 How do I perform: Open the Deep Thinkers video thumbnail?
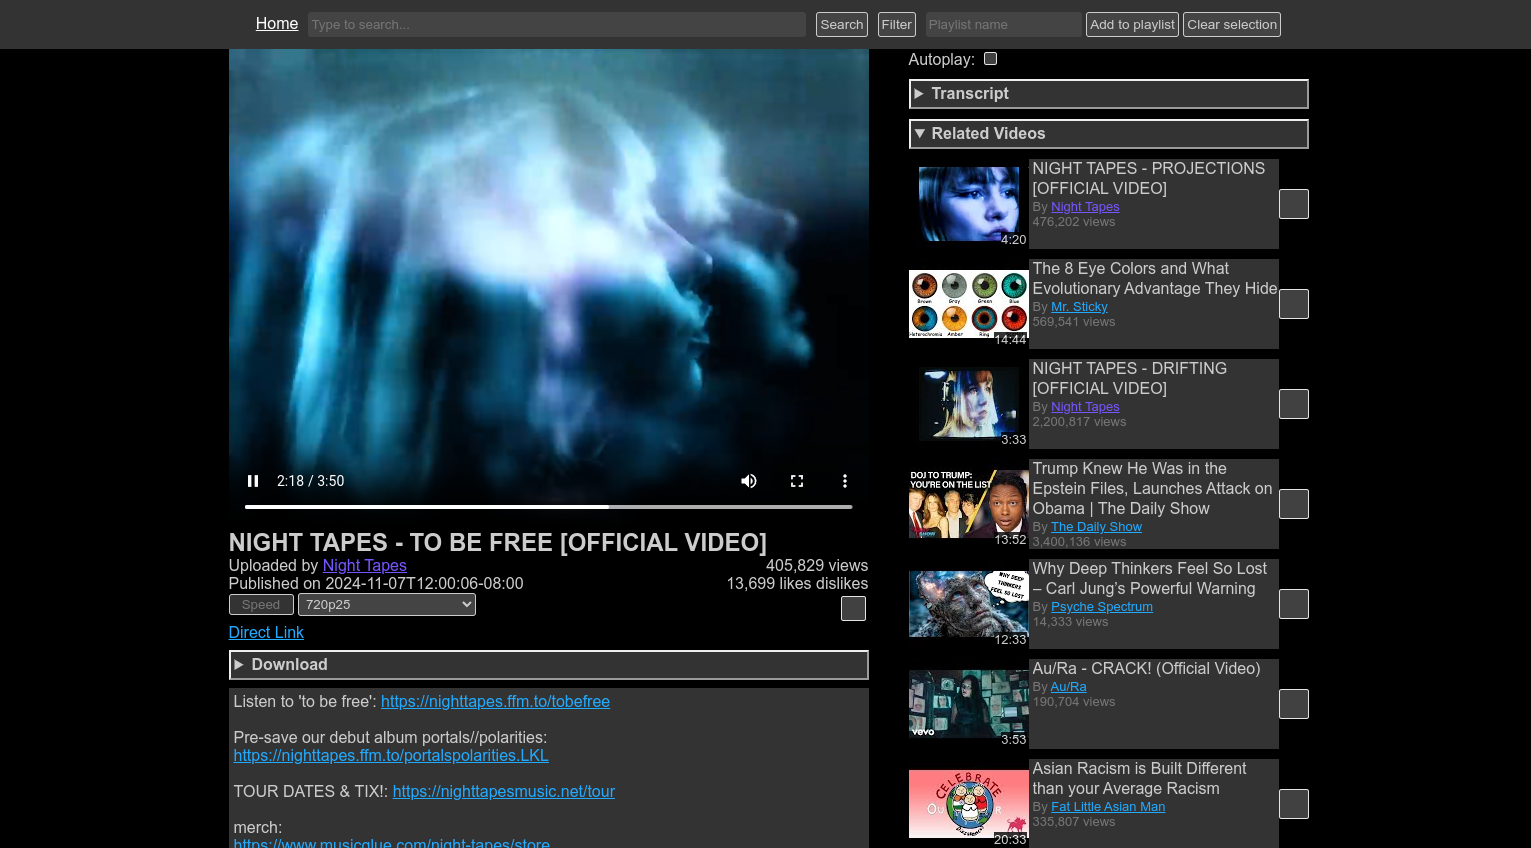tap(968, 604)
